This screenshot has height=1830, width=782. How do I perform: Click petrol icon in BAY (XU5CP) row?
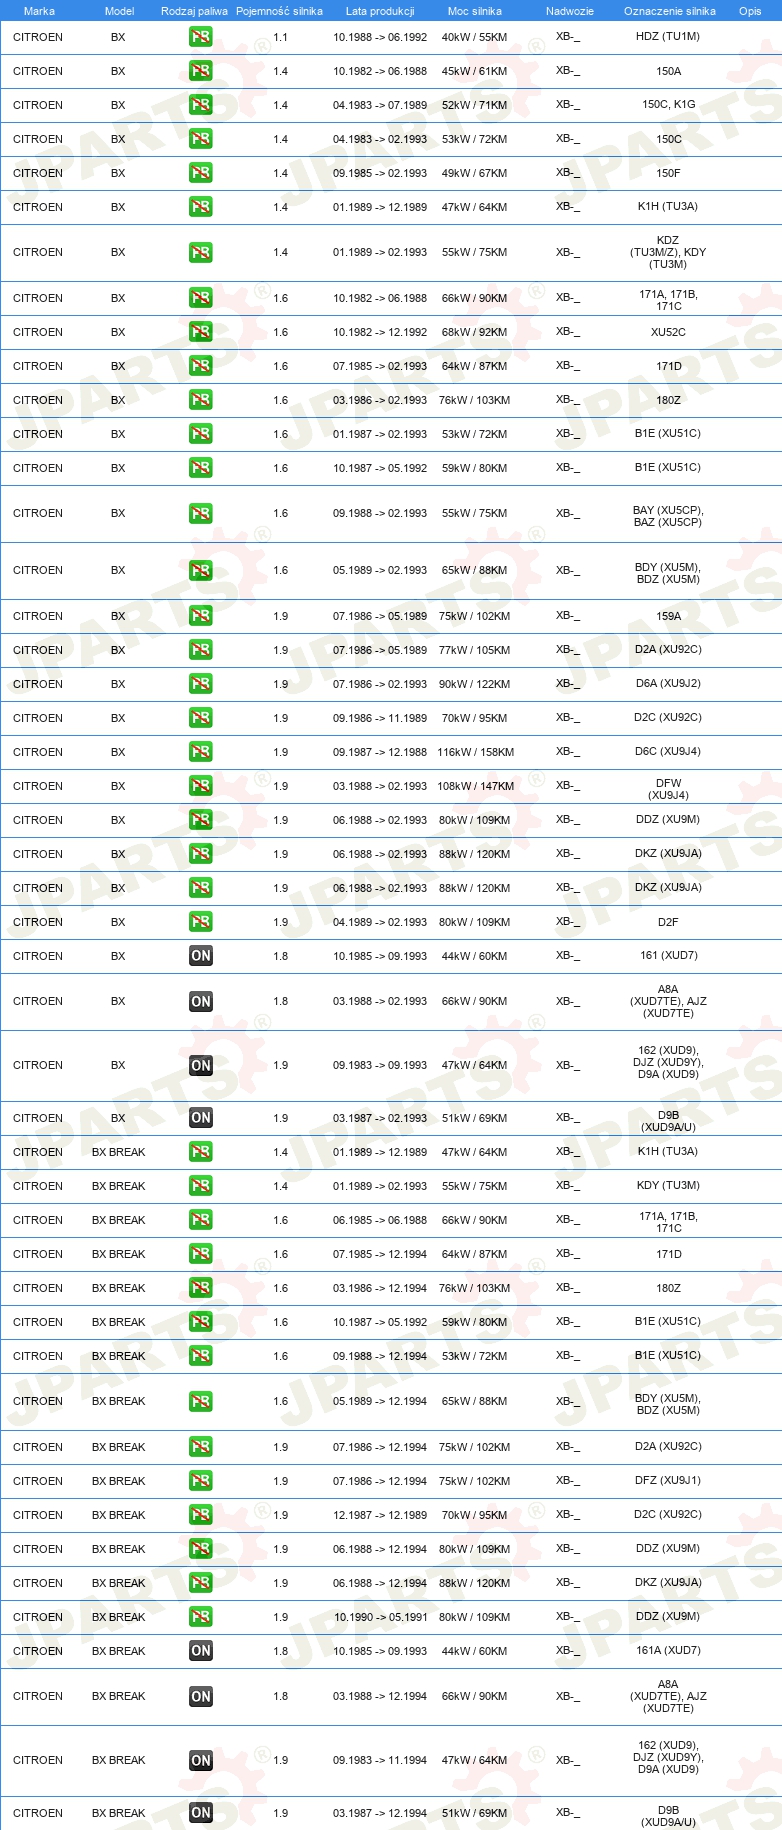click(x=201, y=514)
